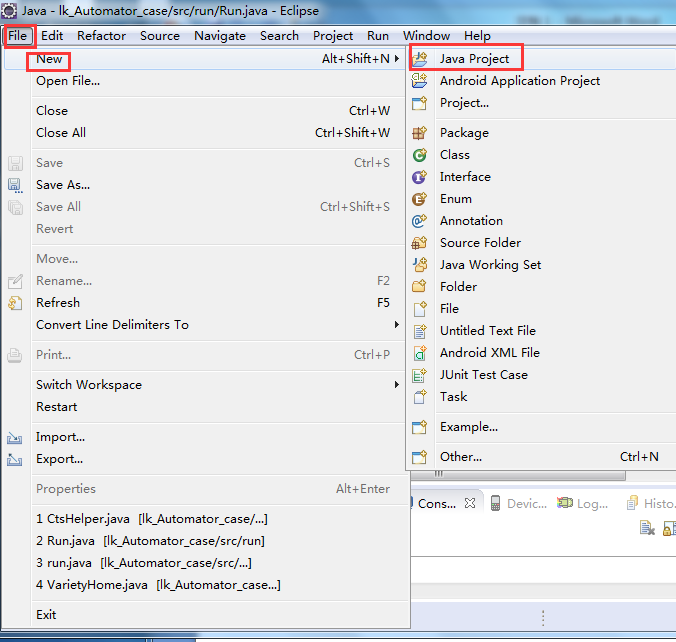The width and height of the screenshot is (676, 642).
Task: Click the Package icon in New submenu
Action: pyautogui.click(x=419, y=133)
